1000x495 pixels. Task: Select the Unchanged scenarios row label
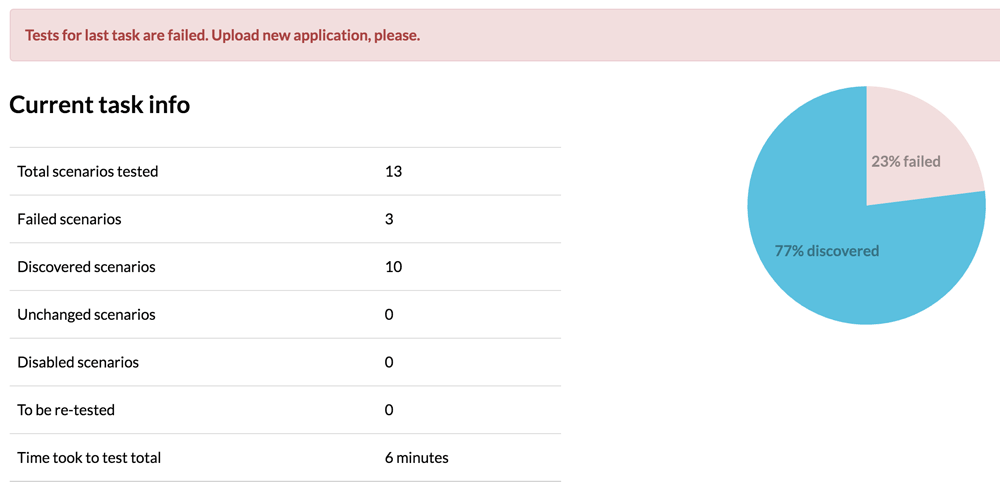click(x=86, y=315)
